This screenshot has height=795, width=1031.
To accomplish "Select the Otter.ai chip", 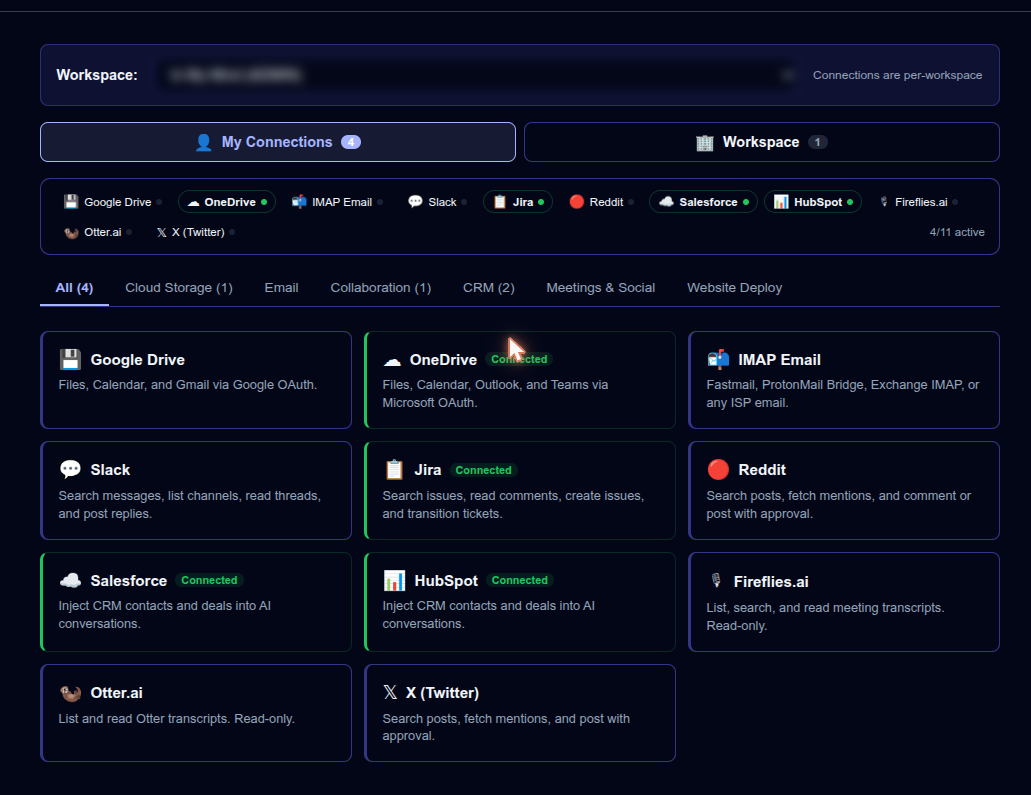I will click(97, 232).
